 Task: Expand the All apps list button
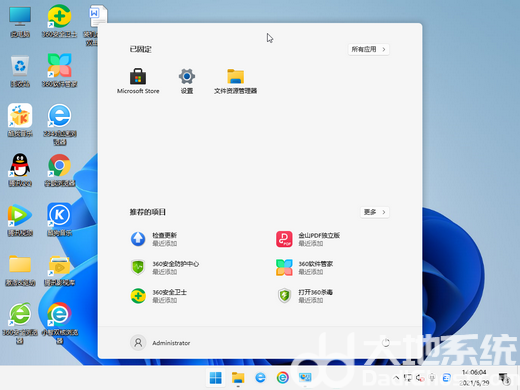point(369,49)
